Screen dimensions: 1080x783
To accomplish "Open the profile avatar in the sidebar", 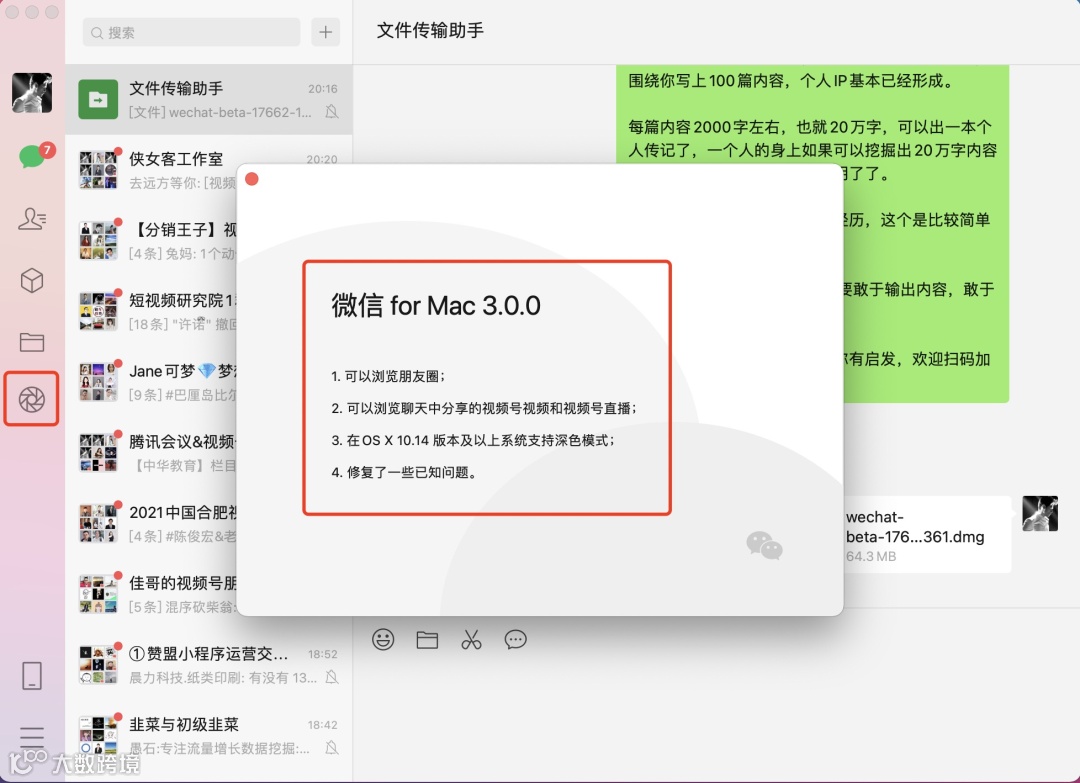I will click(x=32, y=92).
